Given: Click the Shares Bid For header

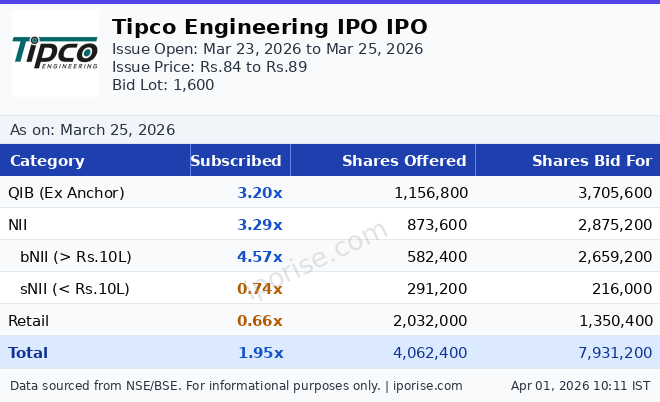Looking at the screenshot, I should (x=591, y=161).
